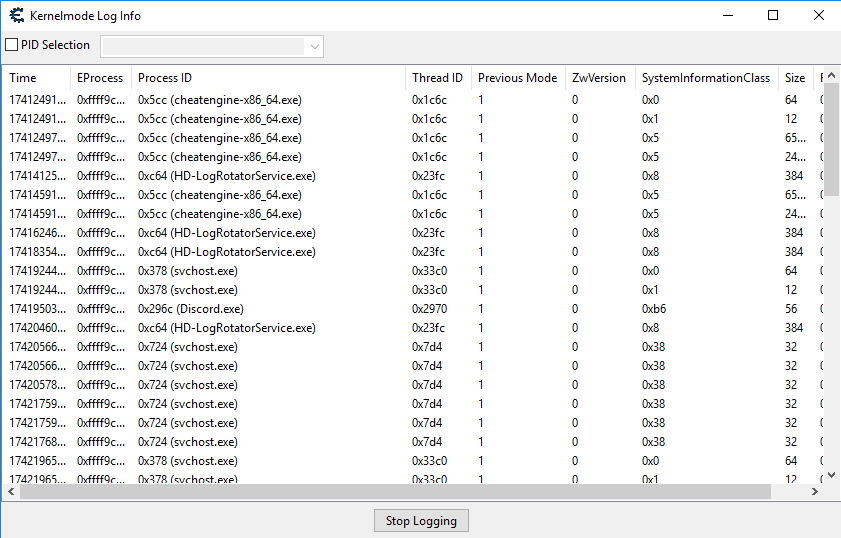The image size is (841, 538).
Task: Select the 17414125 HD-LogRotatorService.exe row
Action: pyautogui.click(x=412, y=176)
